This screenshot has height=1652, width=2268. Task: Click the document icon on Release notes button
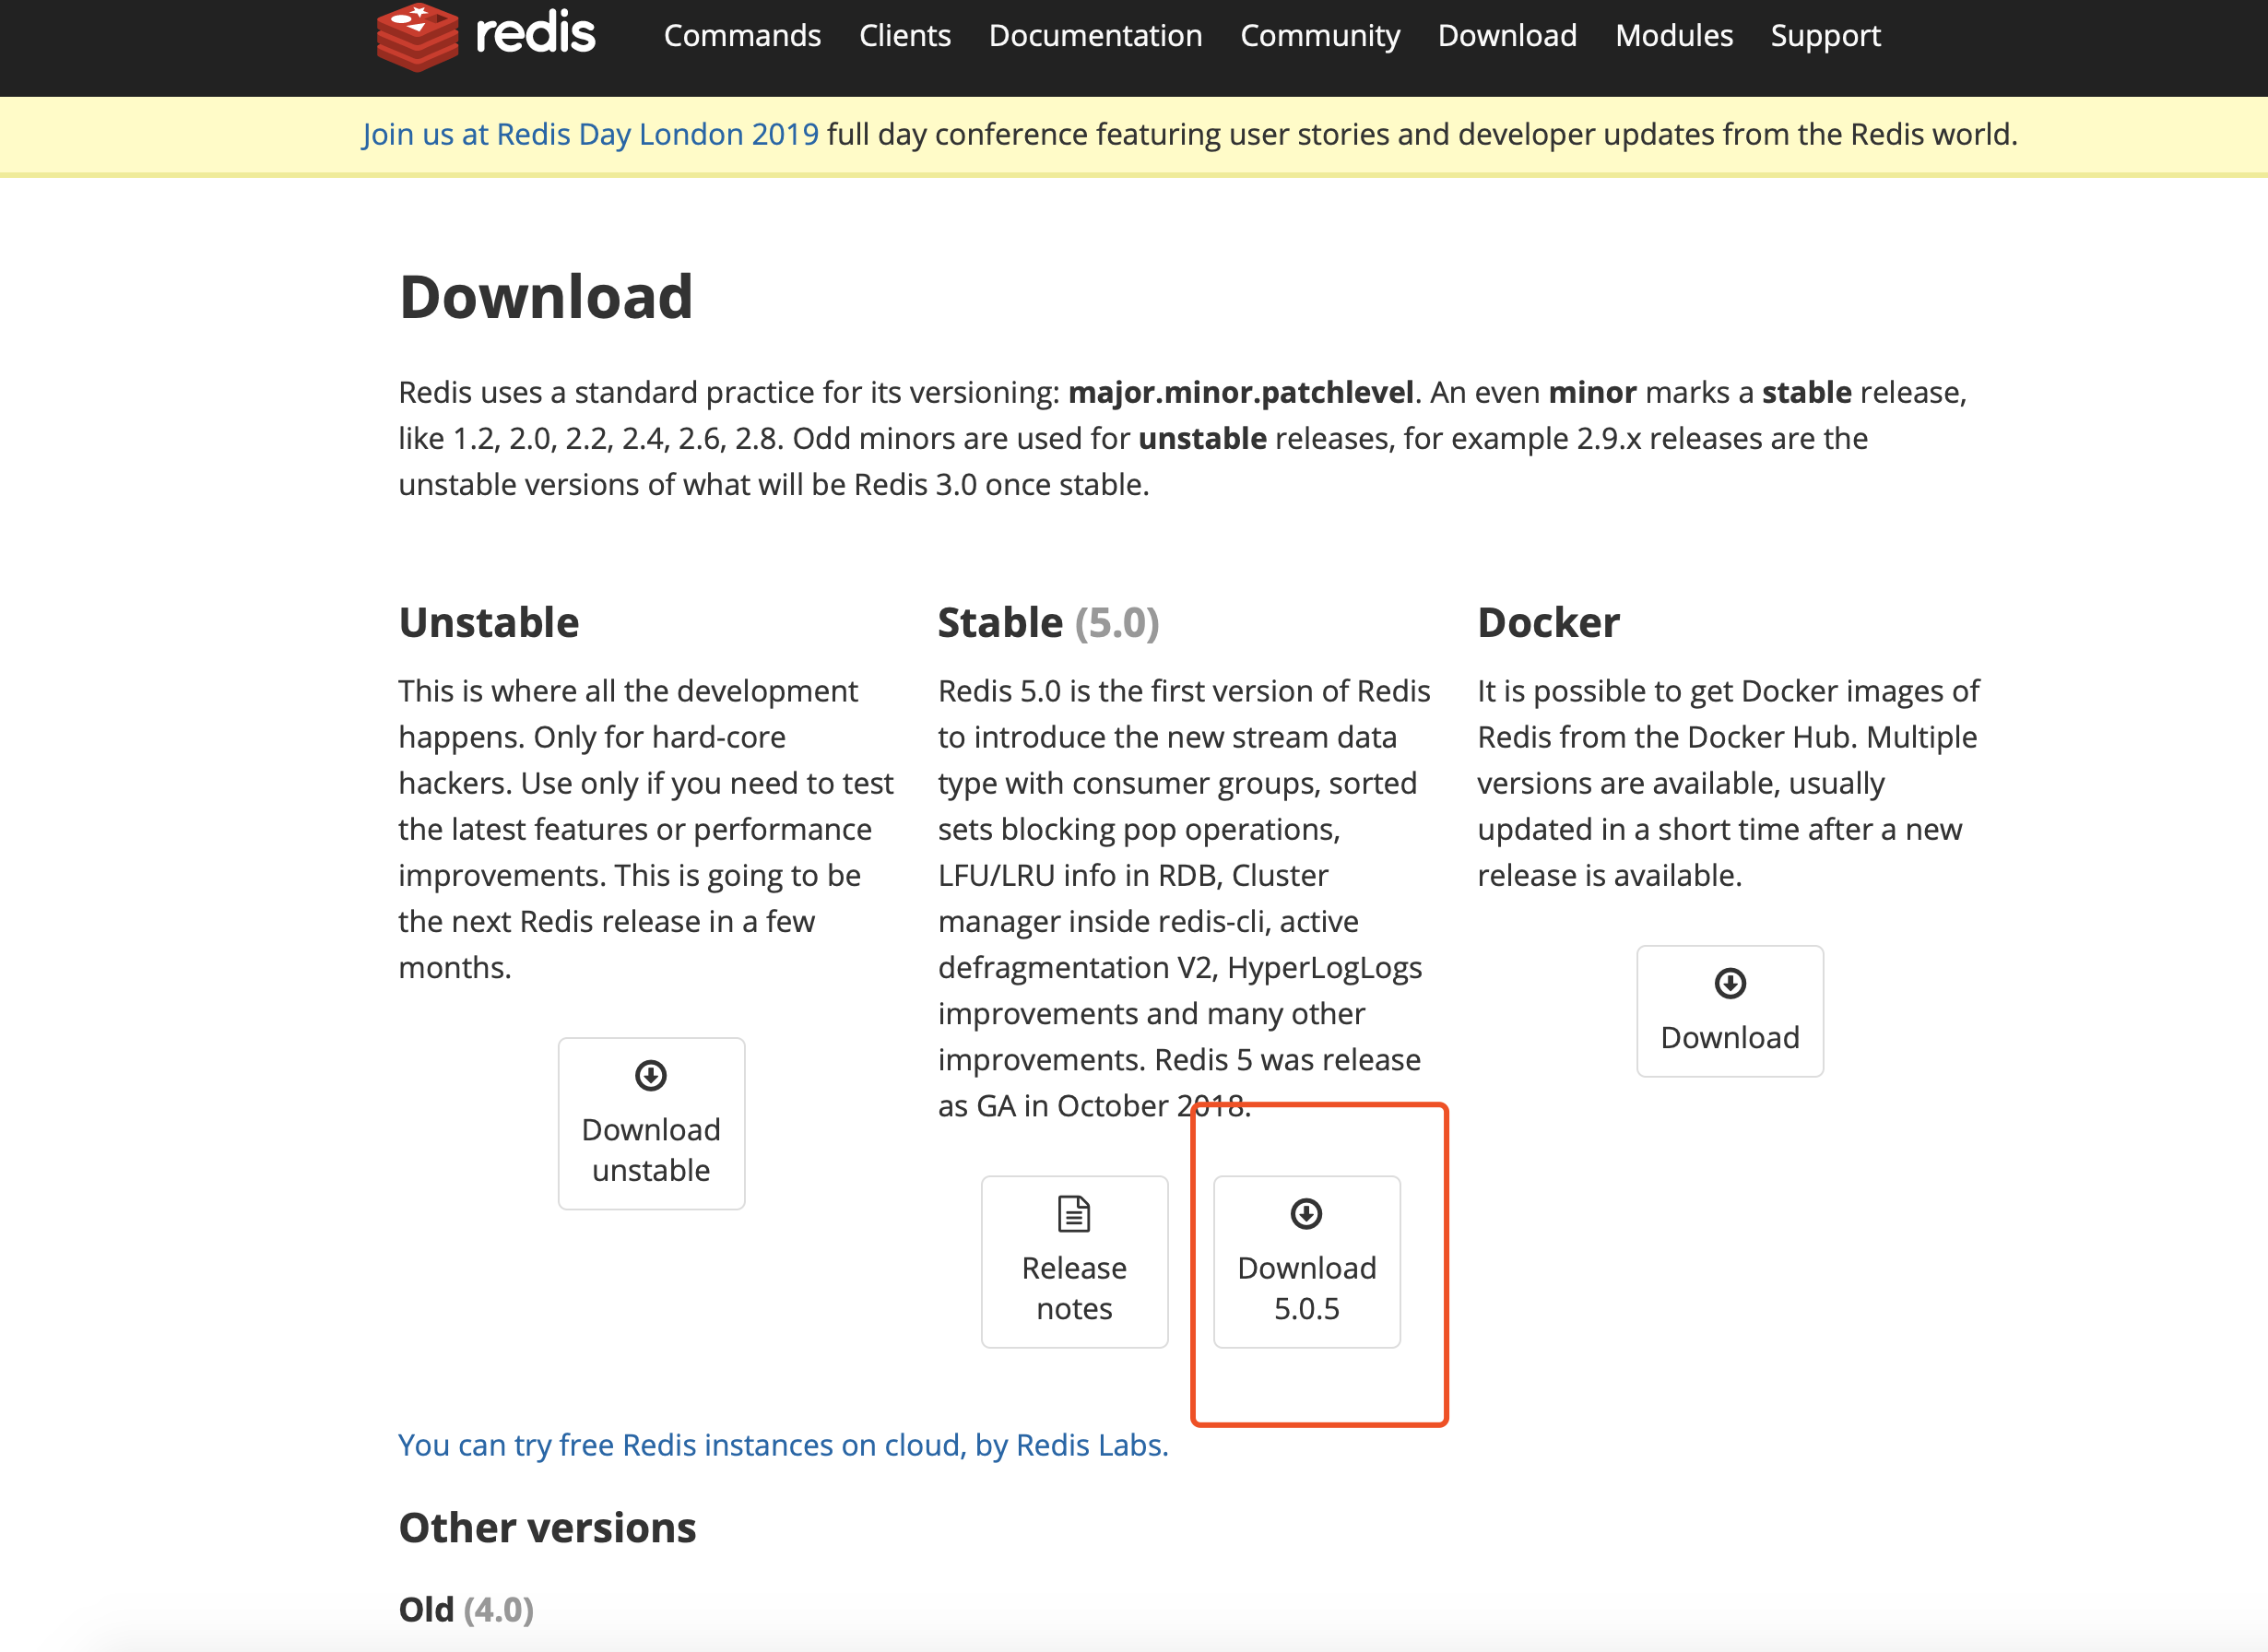pos(1073,1214)
